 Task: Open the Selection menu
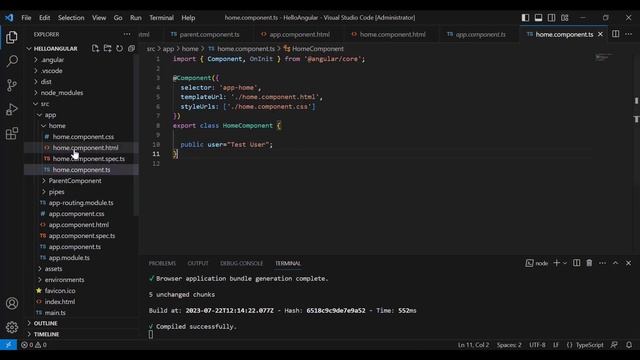coord(71,18)
